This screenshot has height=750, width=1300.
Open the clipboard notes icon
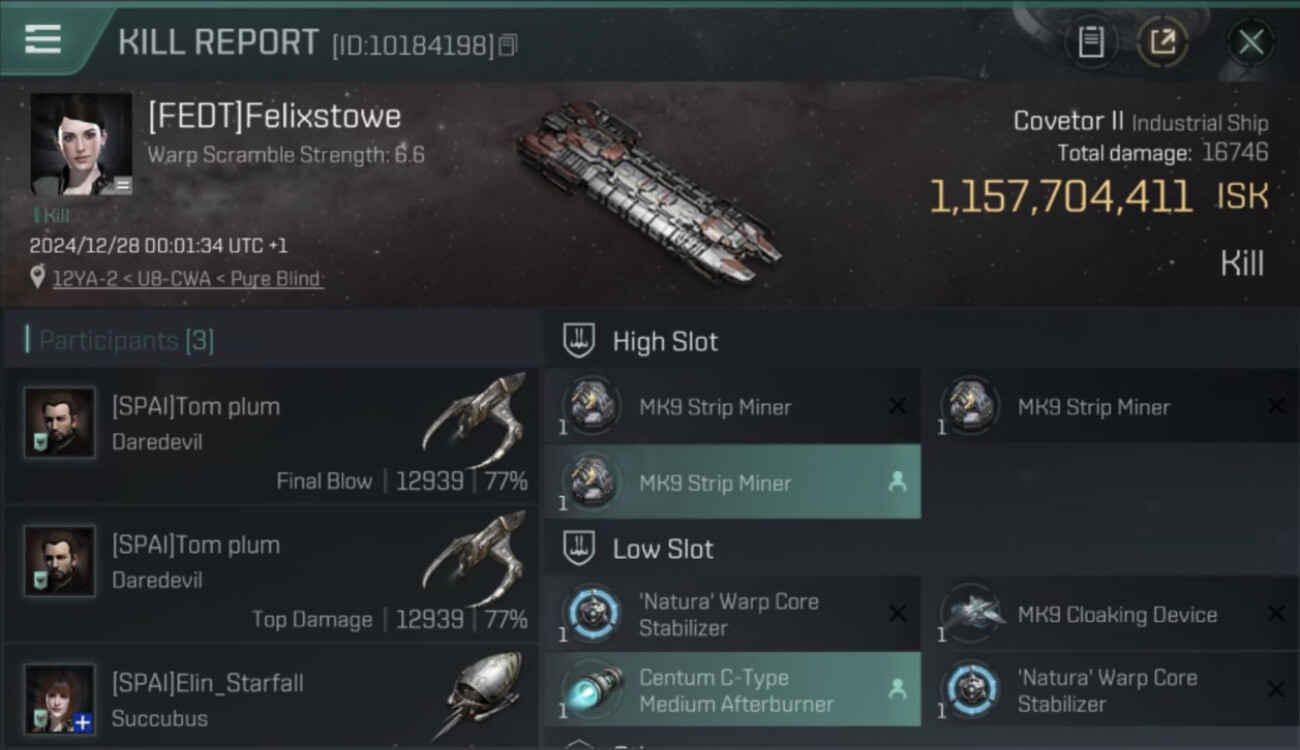(1091, 42)
